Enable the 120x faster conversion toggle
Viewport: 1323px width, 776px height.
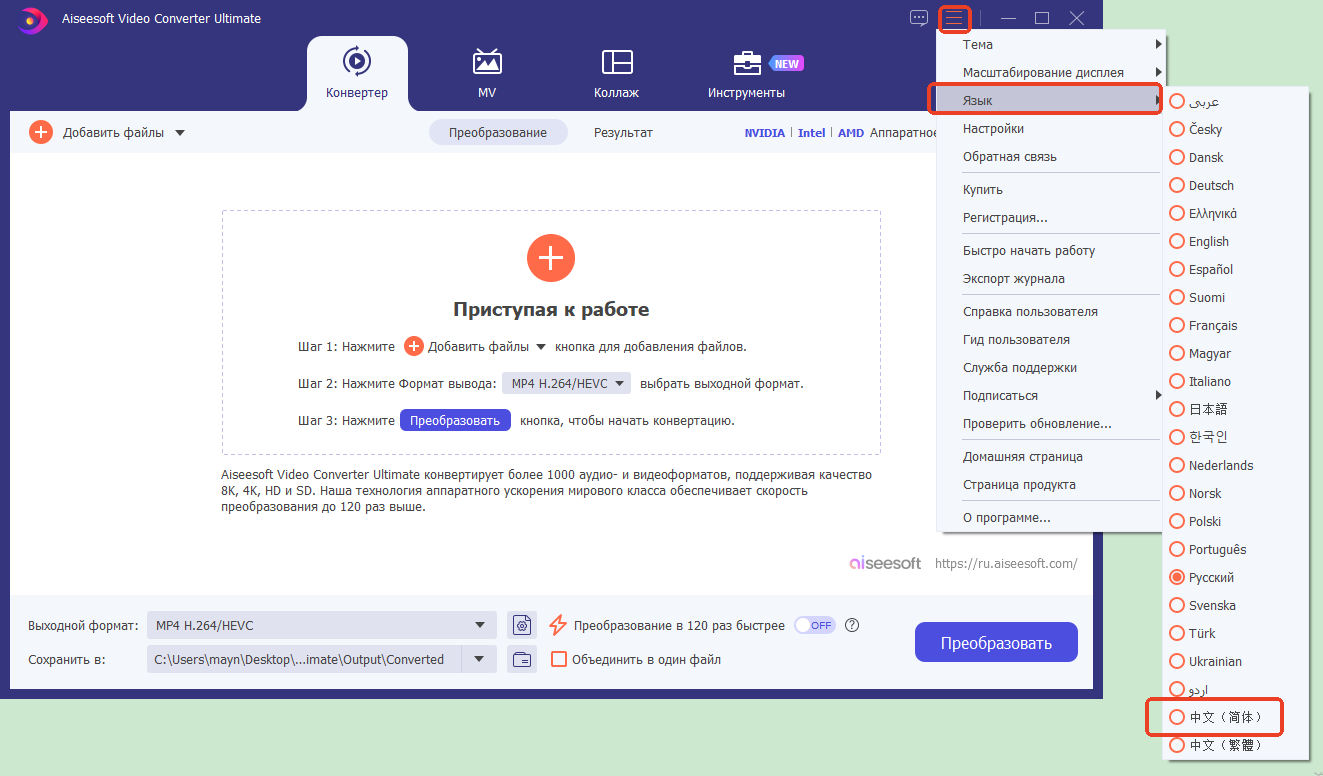tap(814, 624)
